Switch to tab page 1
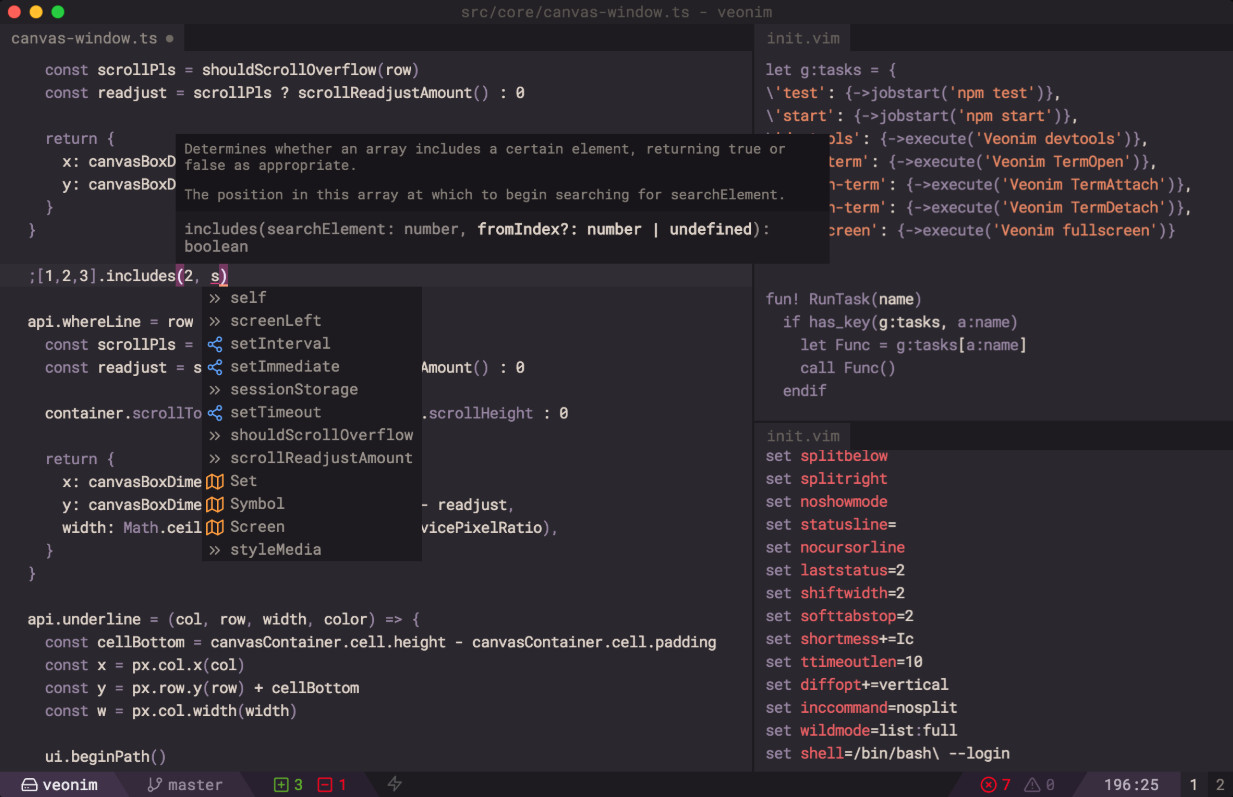Image resolution: width=1233 pixels, height=797 pixels. 1193,785
